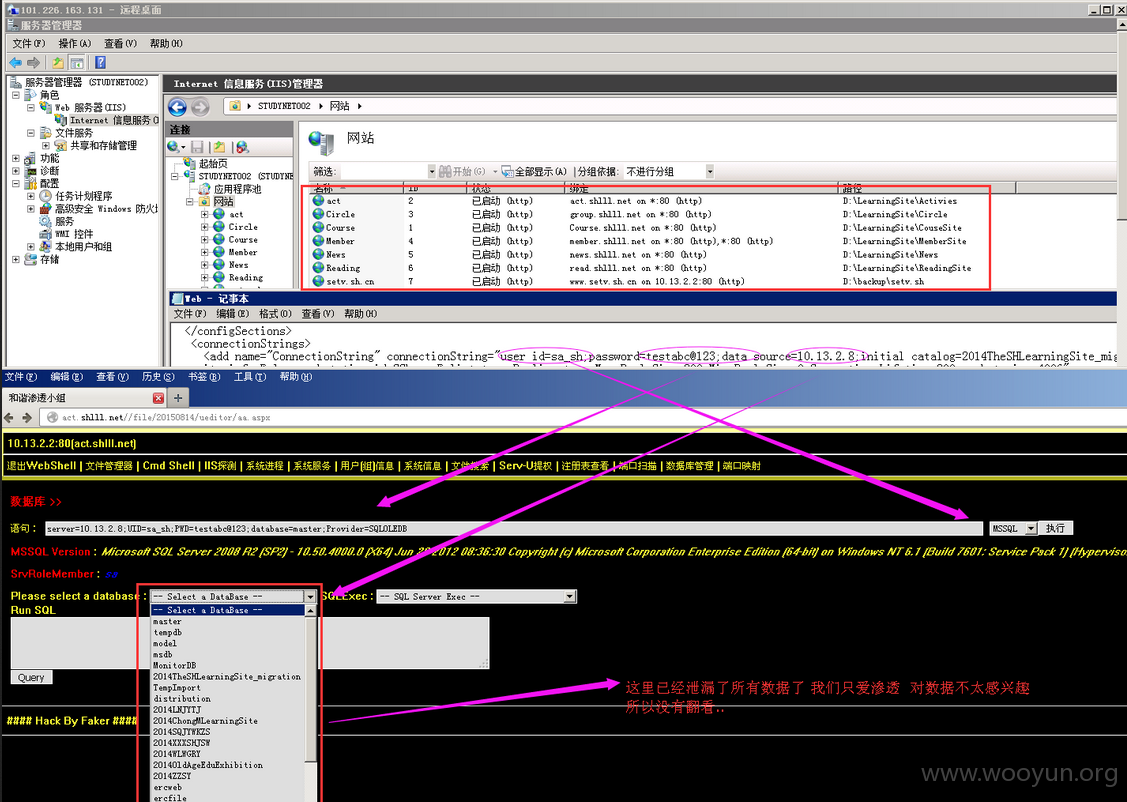Open 格式 menu in Notepad window
The height and width of the screenshot is (802, 1127).
(275, 314)
